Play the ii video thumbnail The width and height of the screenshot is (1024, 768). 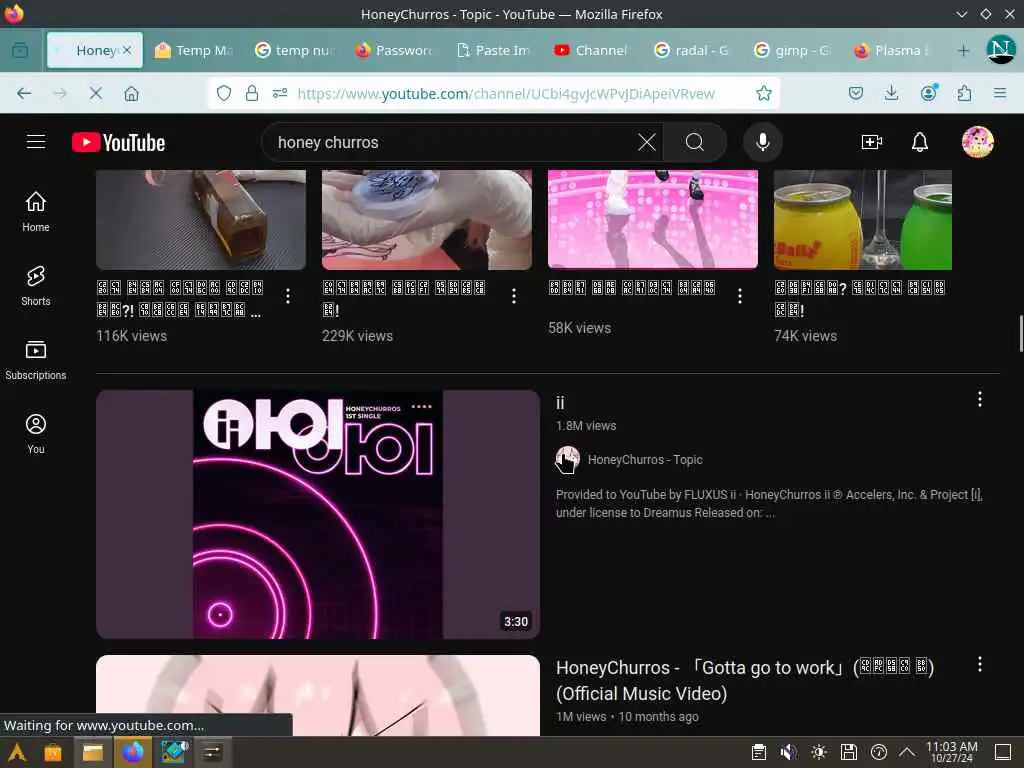318,514
